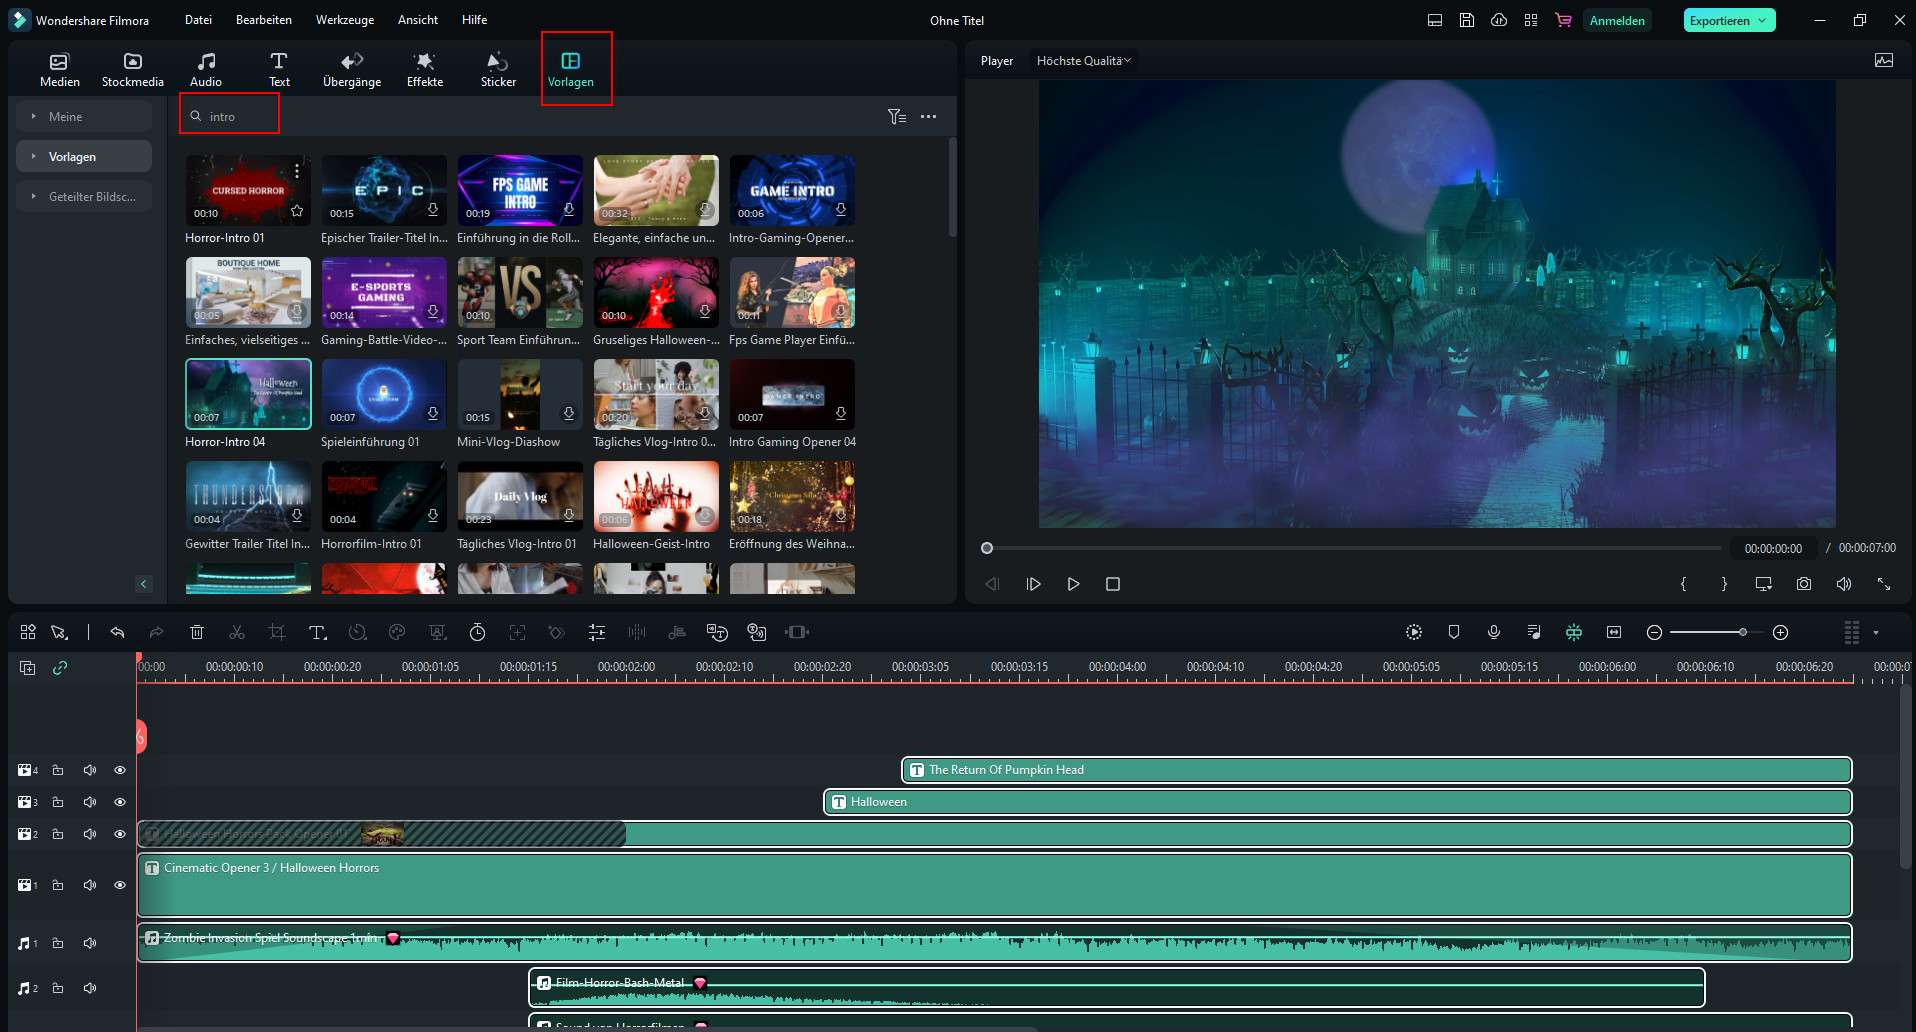Click the speed stopwatch icon
Image resolution: width=1916 pixels, height=1032 pixels.
(x=477, y=632)
